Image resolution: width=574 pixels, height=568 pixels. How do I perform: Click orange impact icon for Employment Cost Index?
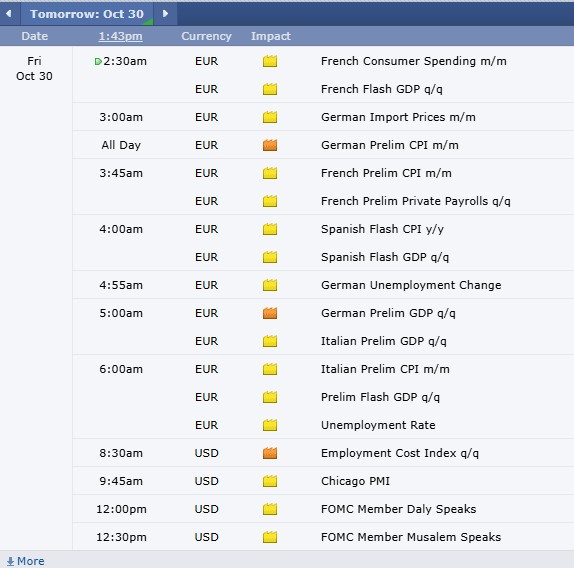270,453
